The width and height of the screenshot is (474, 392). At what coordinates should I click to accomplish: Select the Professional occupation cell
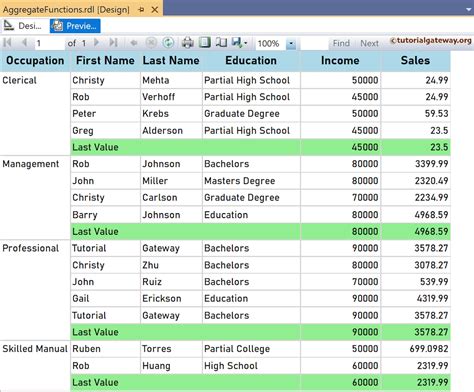tap(35, 290)
